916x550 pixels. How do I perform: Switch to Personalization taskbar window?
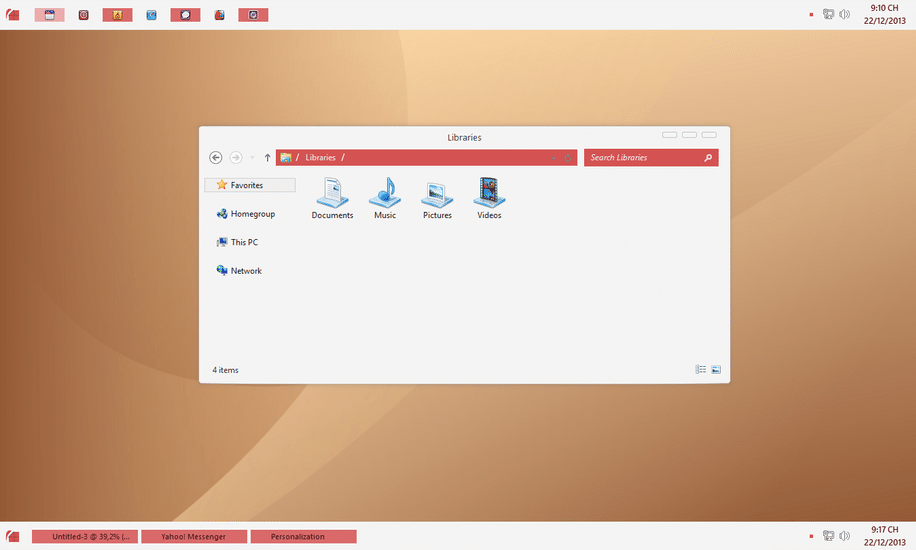pyautogui.click(x=303, y=537)
